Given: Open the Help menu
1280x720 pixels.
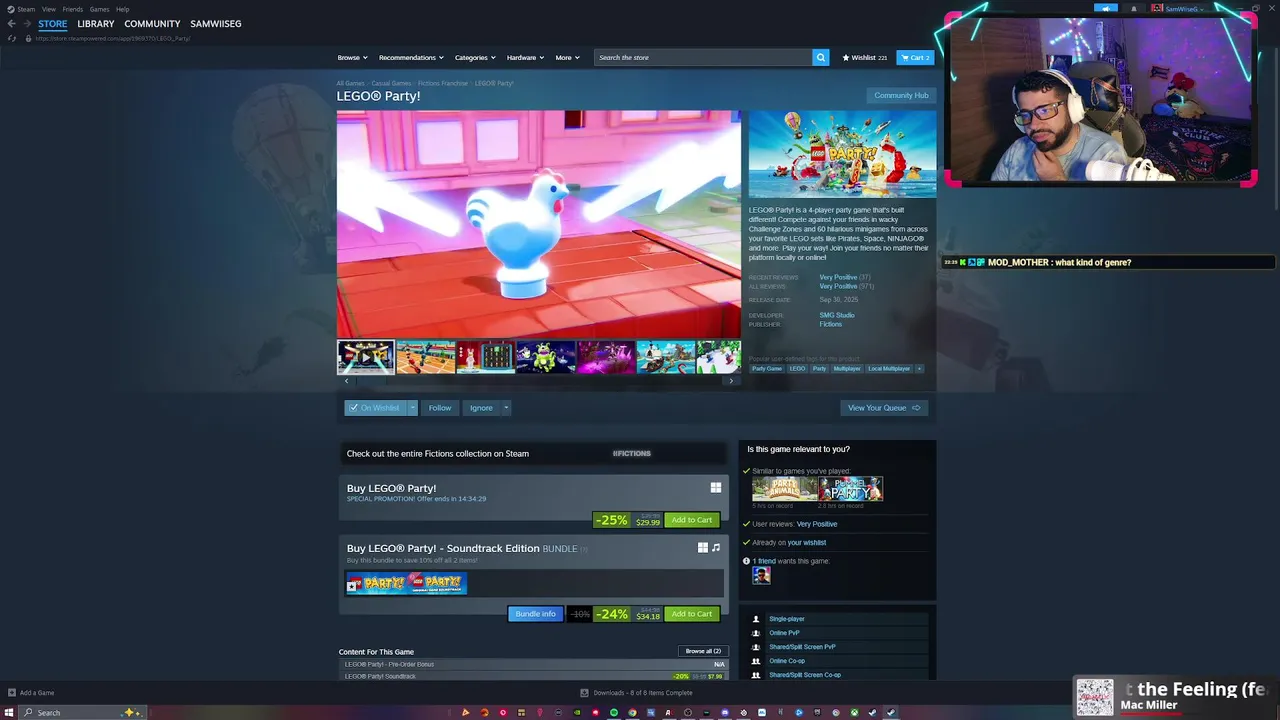Looking at the screenshot, I should 122,9.
